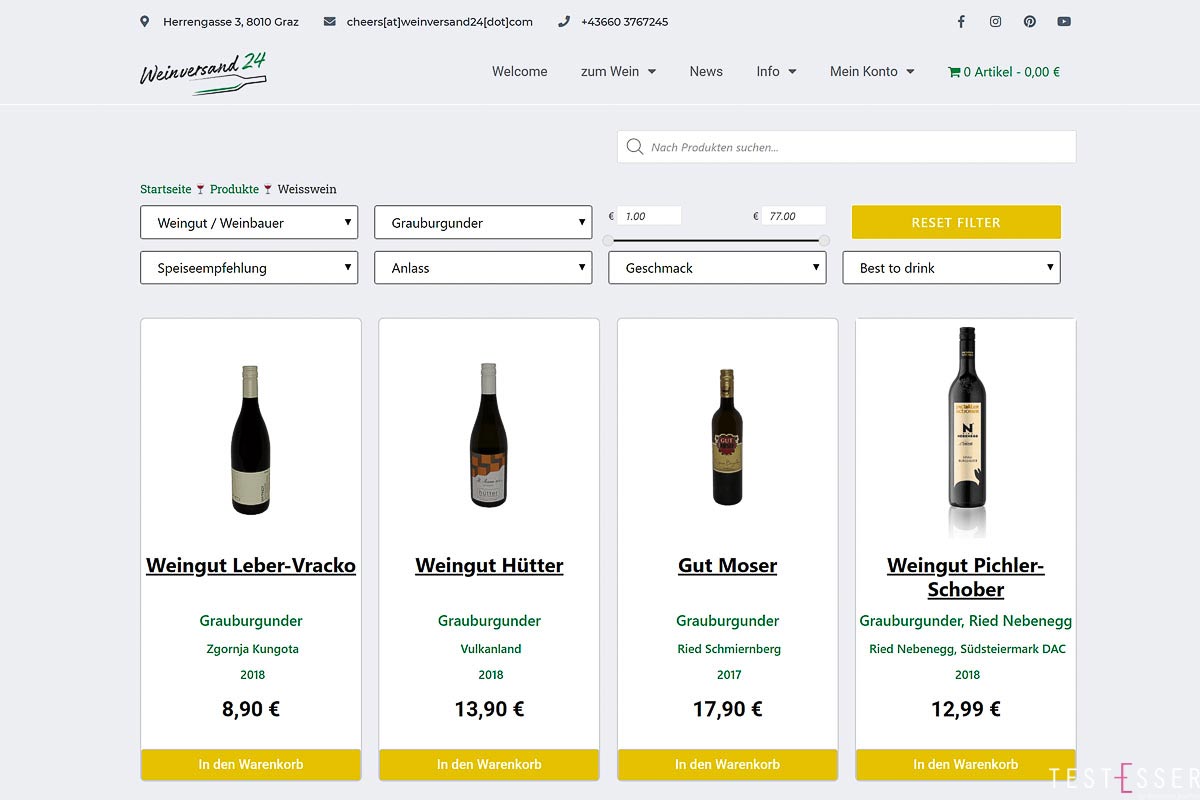Image resolution: width=1200 pixels, height=800 pixels.
Task: Click the Weisswein breadcrumb text
Action: tap(307, 189)
